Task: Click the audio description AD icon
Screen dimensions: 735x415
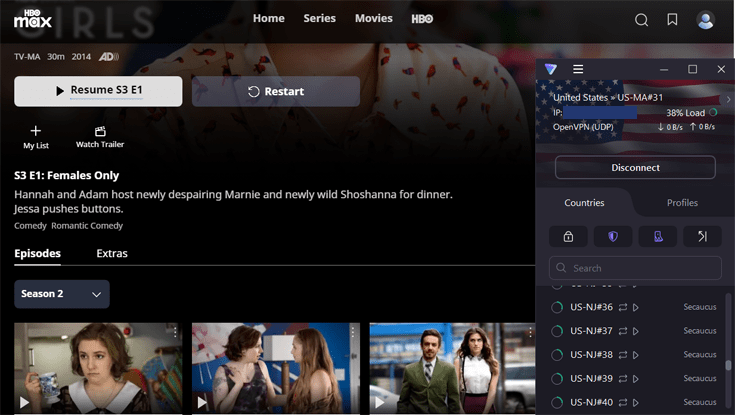Action: pos(108,57)
